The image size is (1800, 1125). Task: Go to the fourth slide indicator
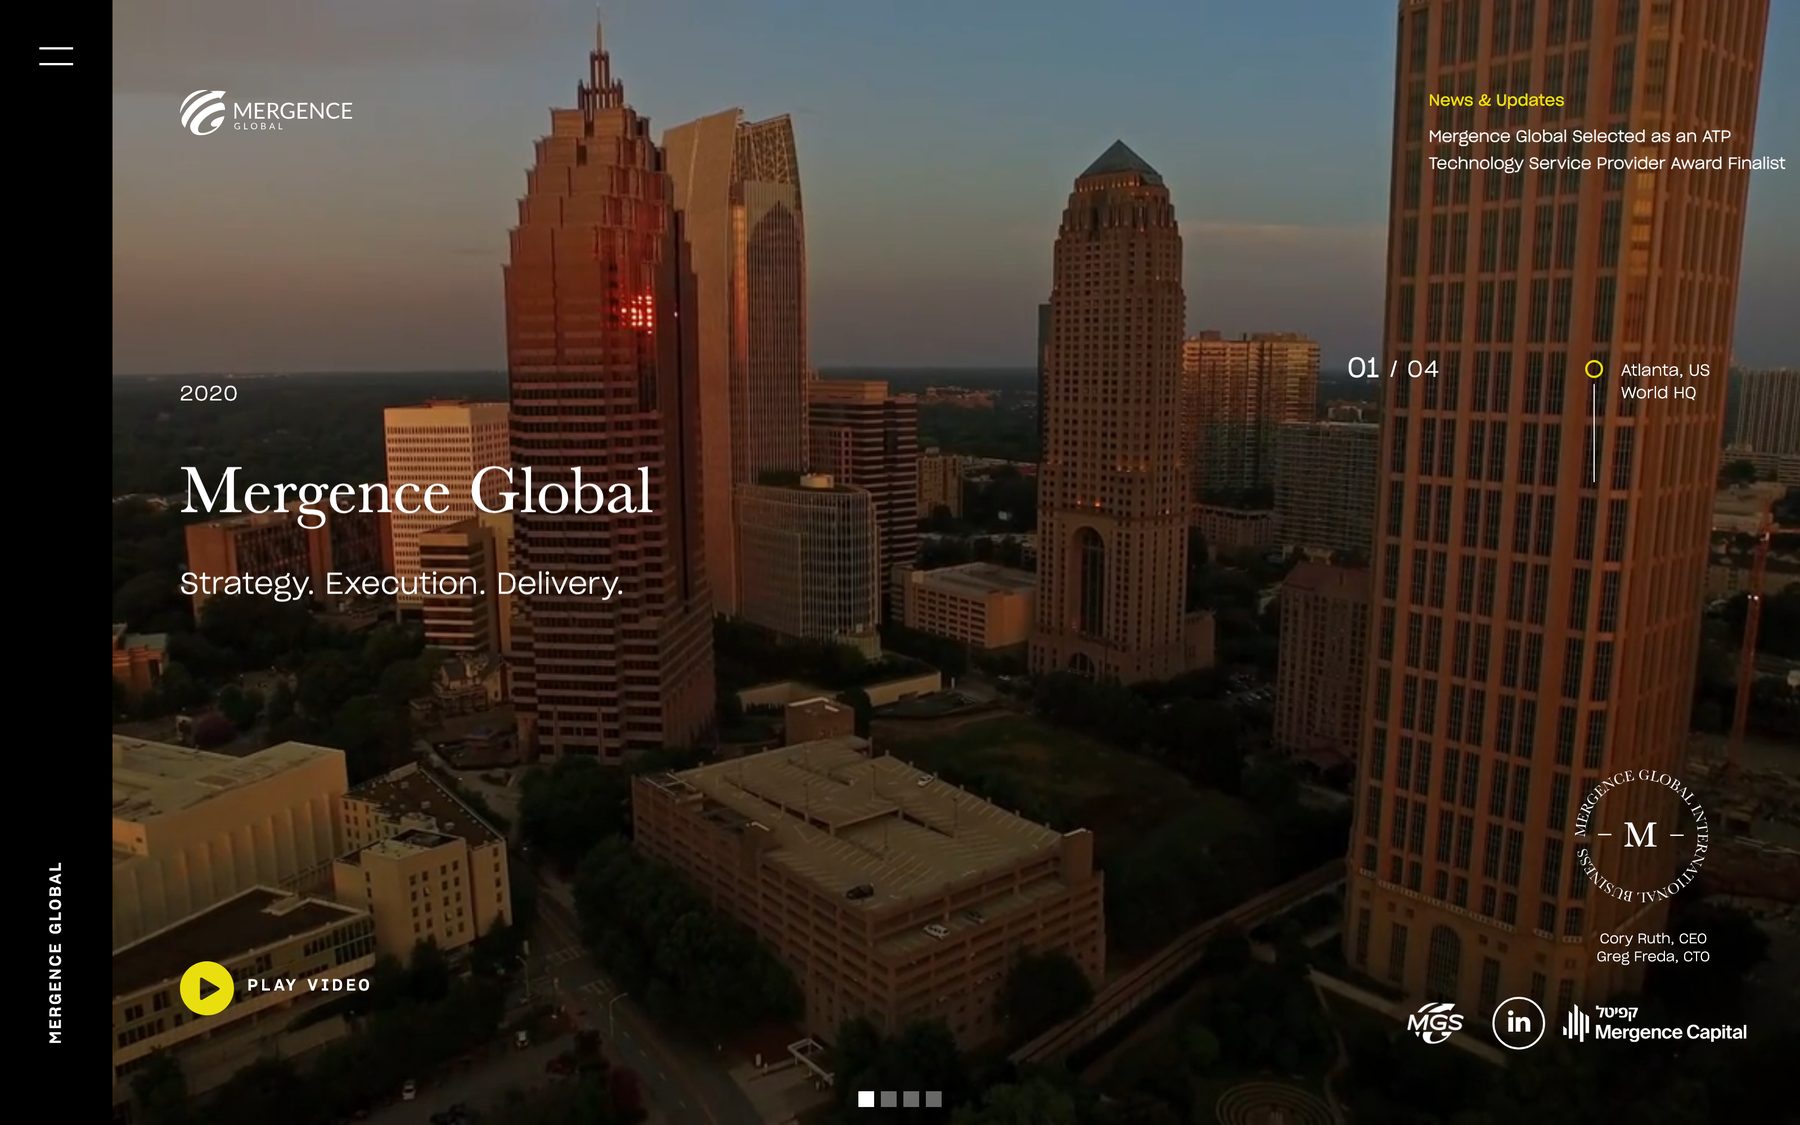coord(933,1099)
